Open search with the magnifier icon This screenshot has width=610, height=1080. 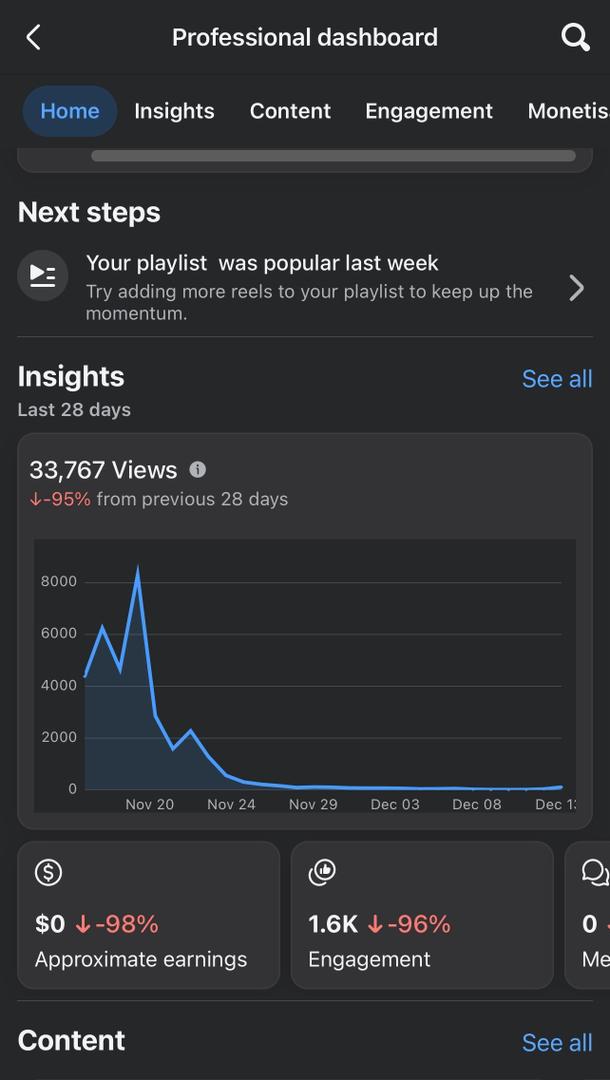tap(575, 38)
